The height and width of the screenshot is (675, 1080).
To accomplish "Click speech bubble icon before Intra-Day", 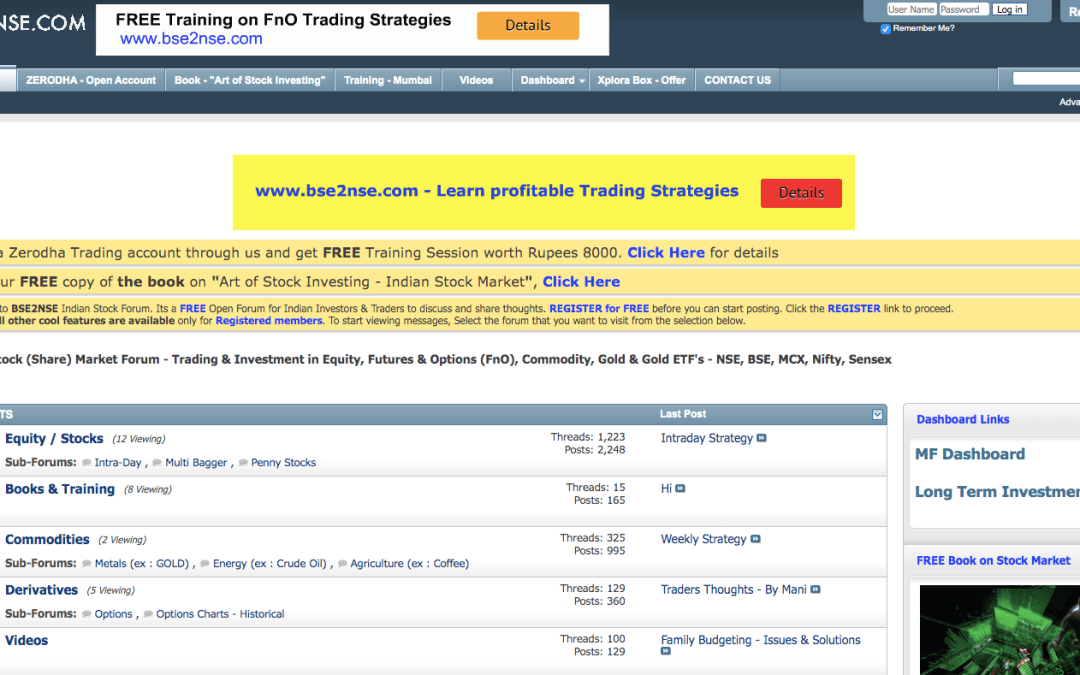I will pyautogui.click(x=87, y=463).
